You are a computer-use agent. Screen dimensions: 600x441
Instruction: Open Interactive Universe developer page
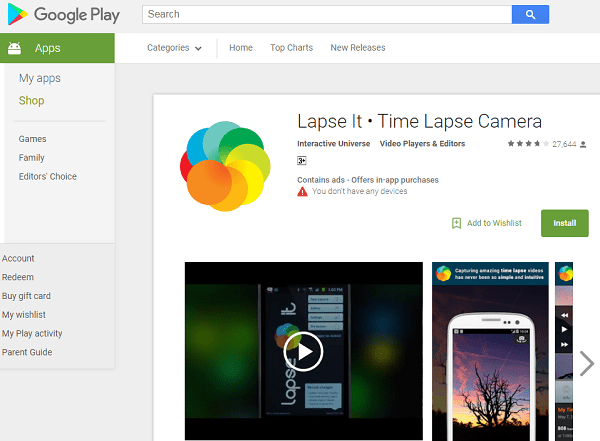coord(334,144)
